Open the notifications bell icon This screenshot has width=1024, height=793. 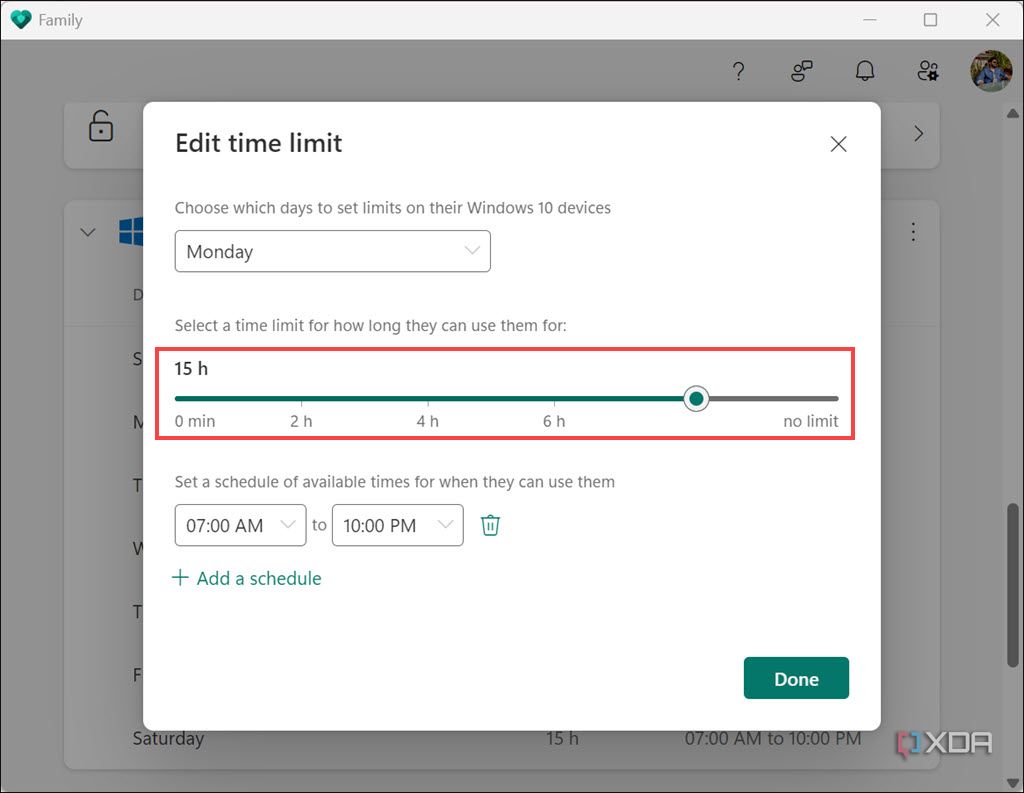pyautogui.click(x=864, y=71)
